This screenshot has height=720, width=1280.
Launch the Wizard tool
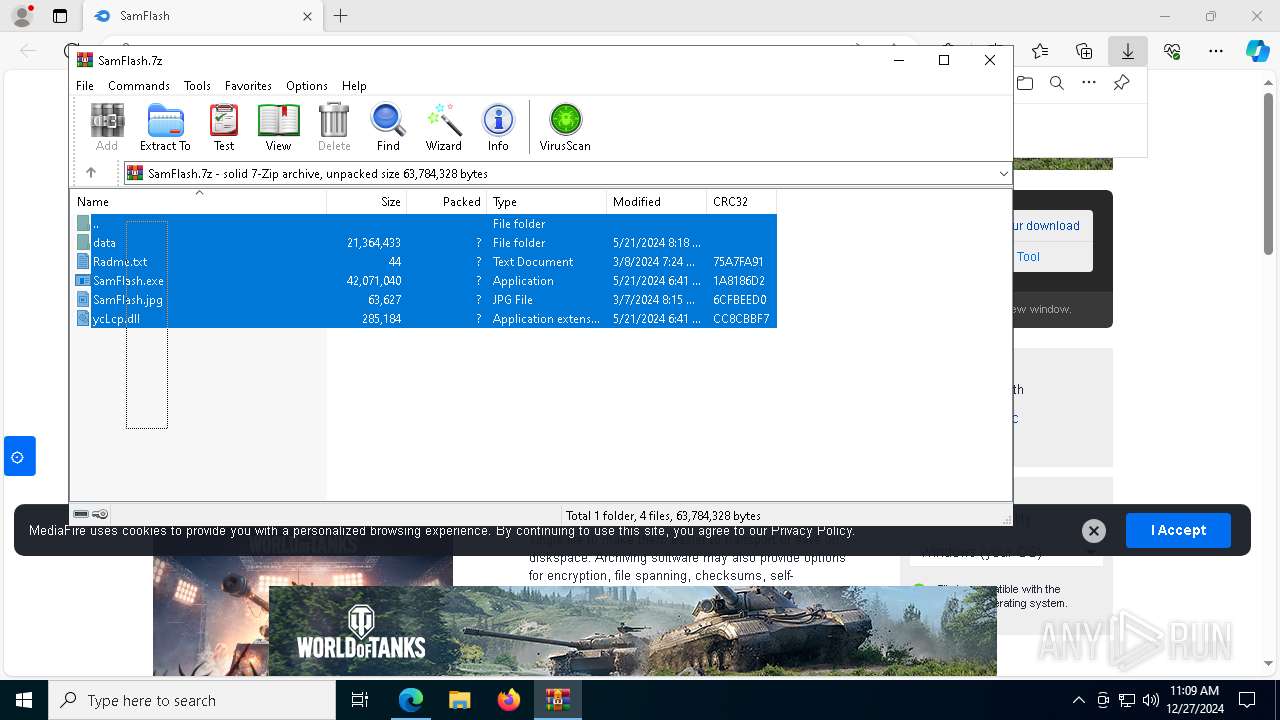click(443, 127)
